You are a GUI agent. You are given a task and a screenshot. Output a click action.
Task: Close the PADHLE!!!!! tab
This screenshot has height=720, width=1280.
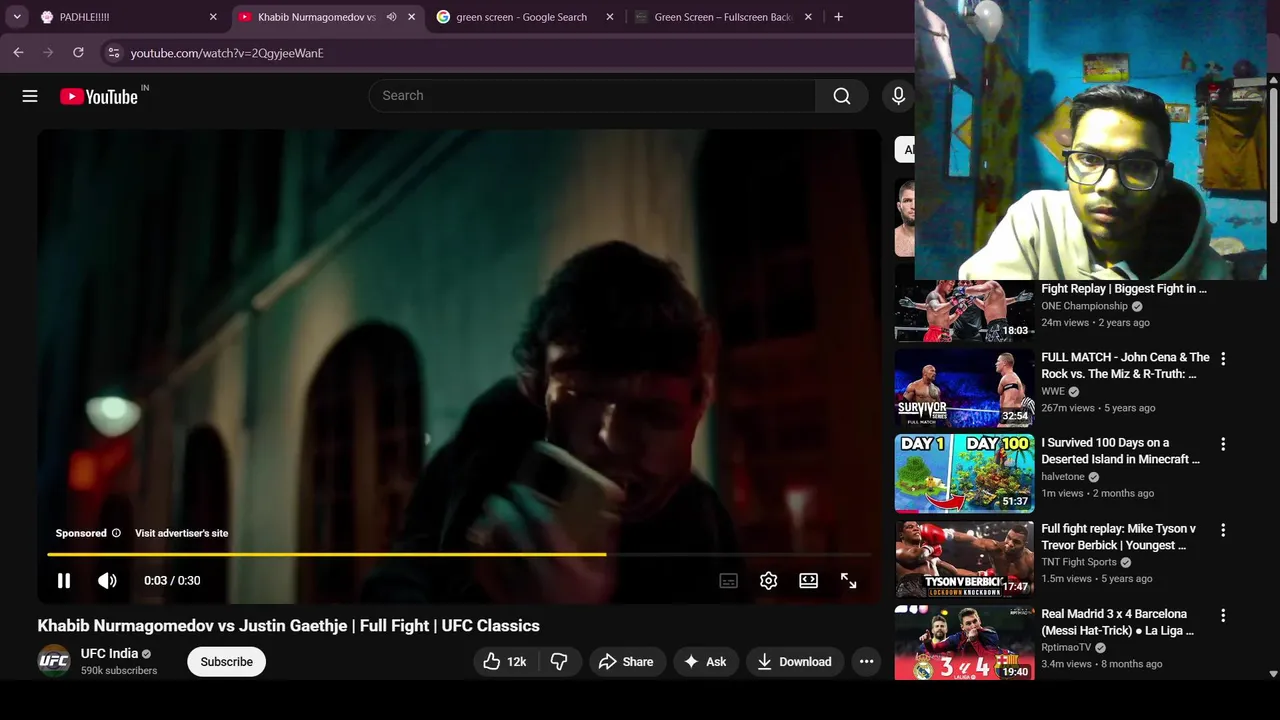213,17
